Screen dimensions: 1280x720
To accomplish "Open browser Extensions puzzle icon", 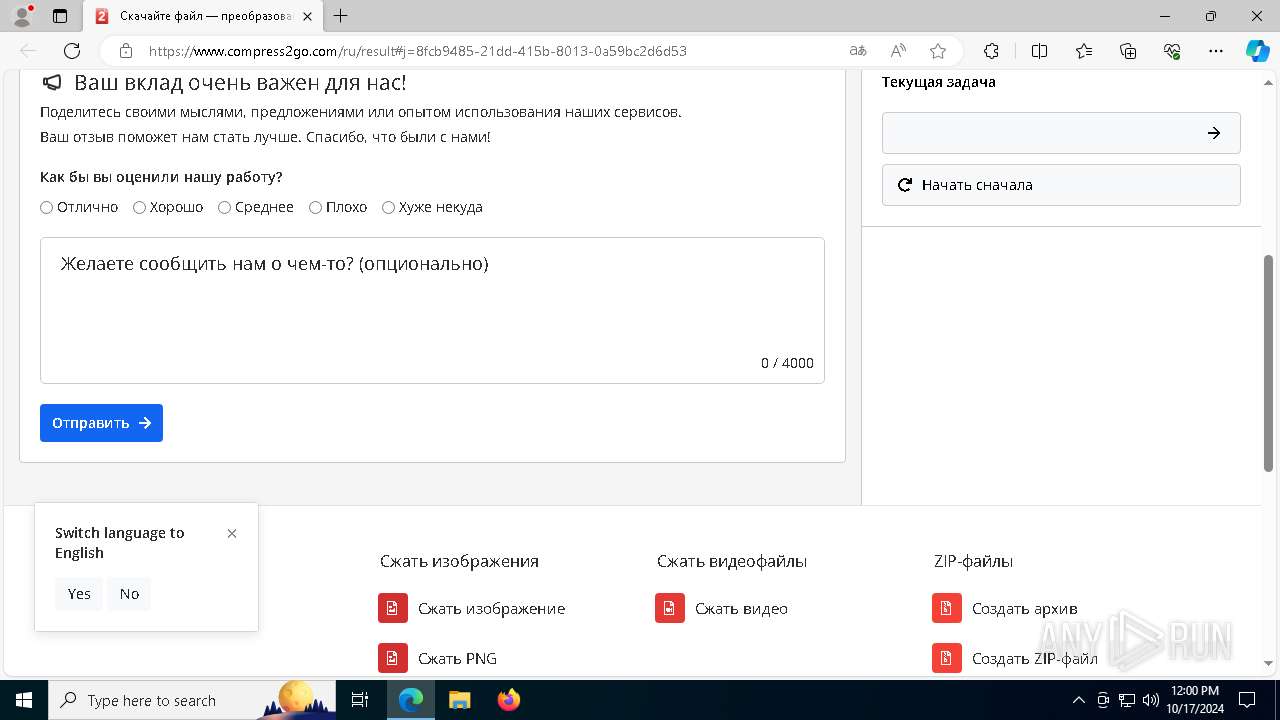I will (991, 51).
